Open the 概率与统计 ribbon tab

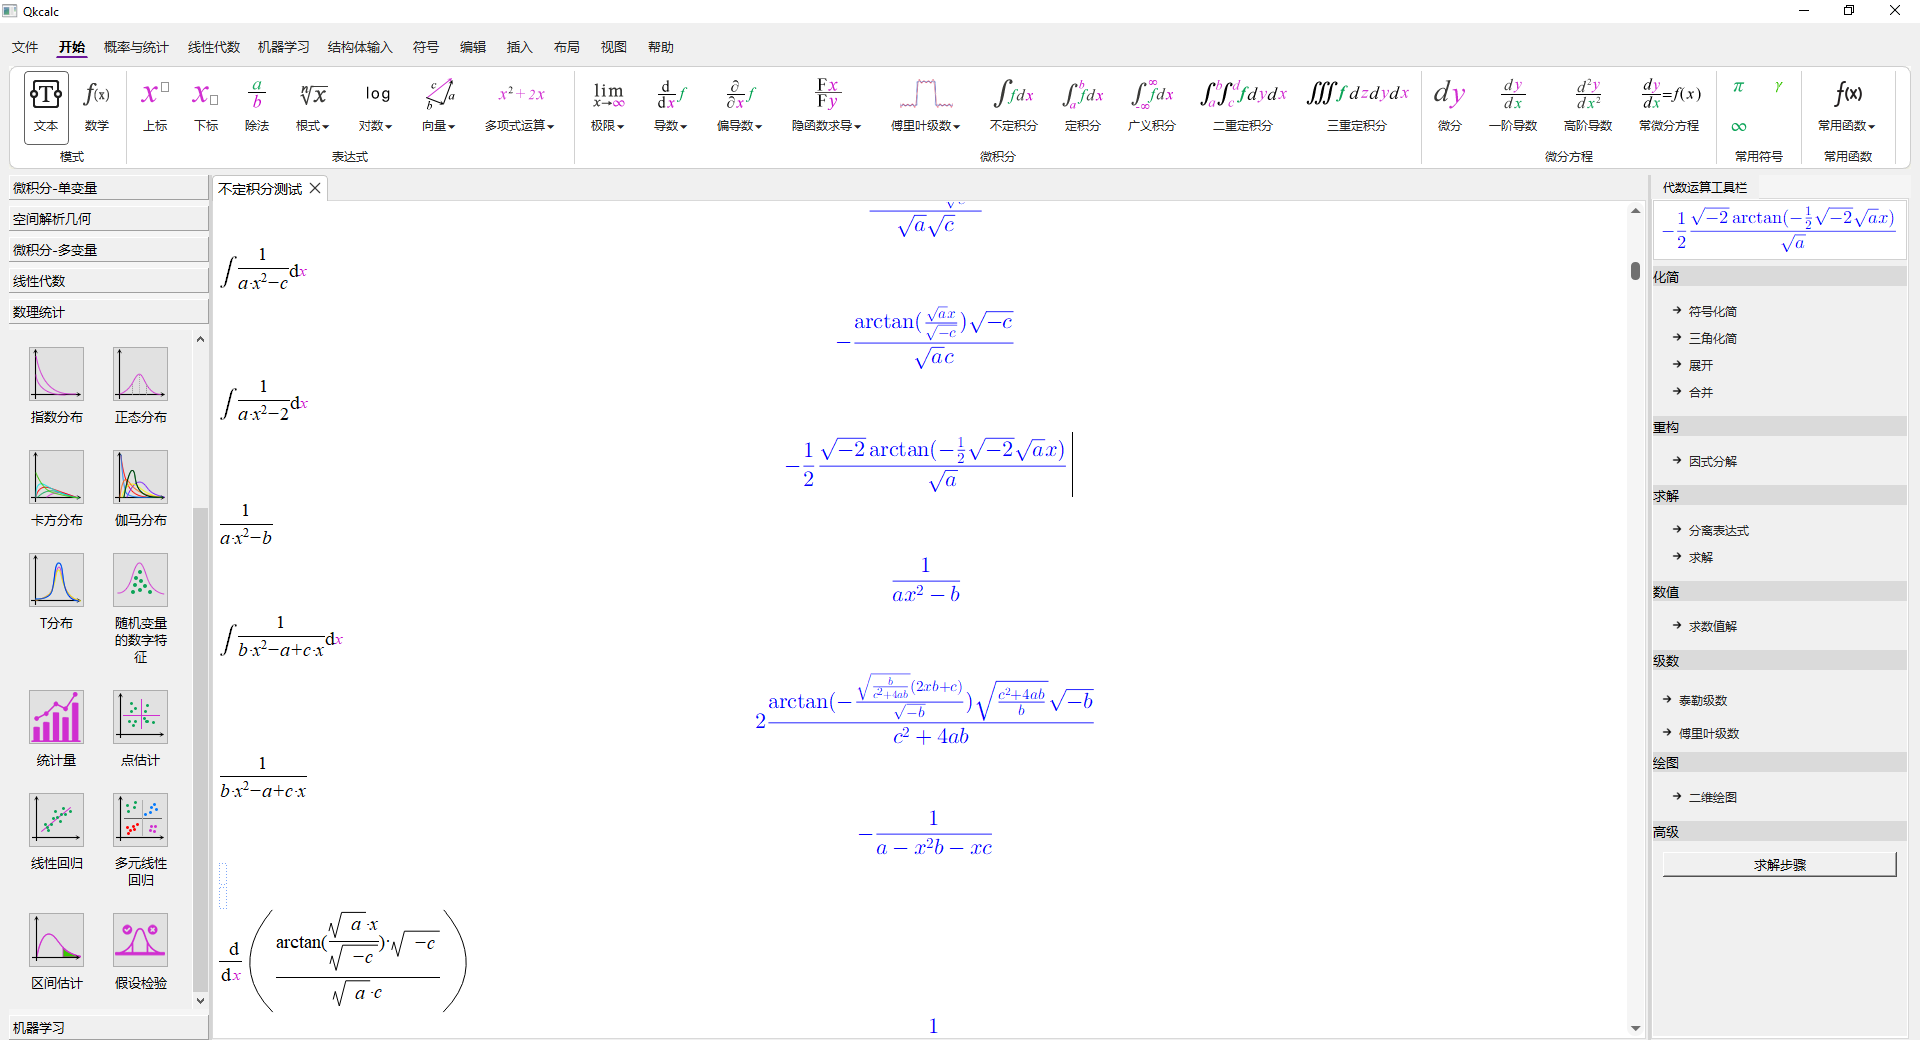(x=136, y=47)
